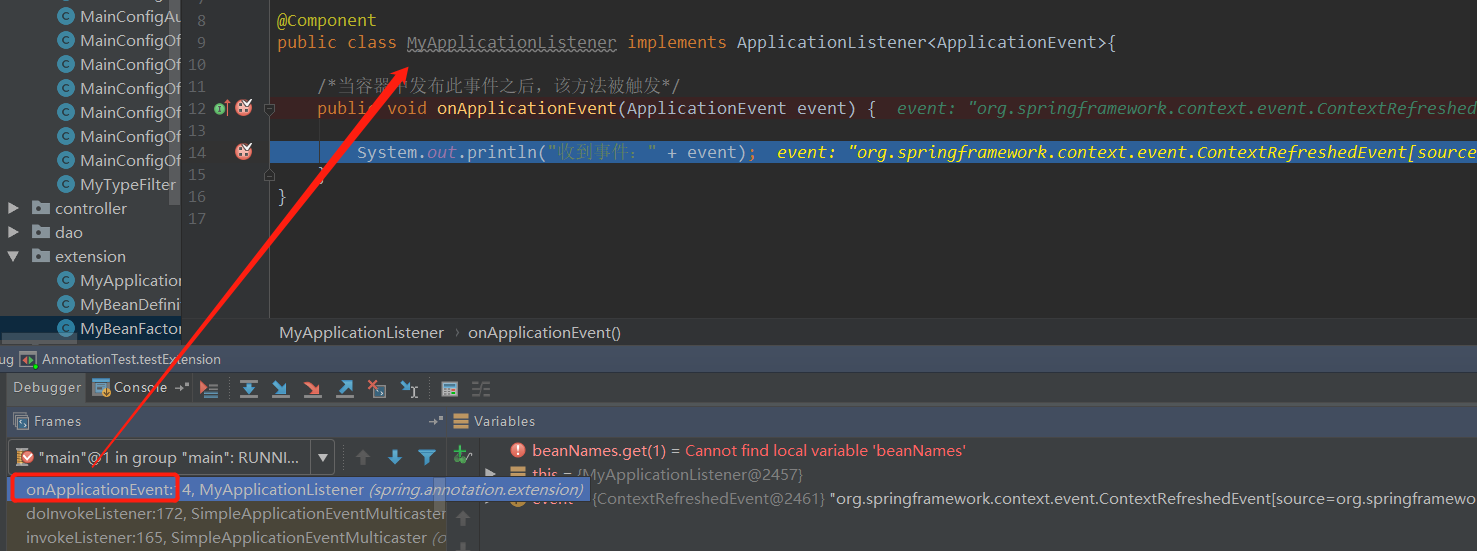Click the @Component annotation in code

click(327, 20)
